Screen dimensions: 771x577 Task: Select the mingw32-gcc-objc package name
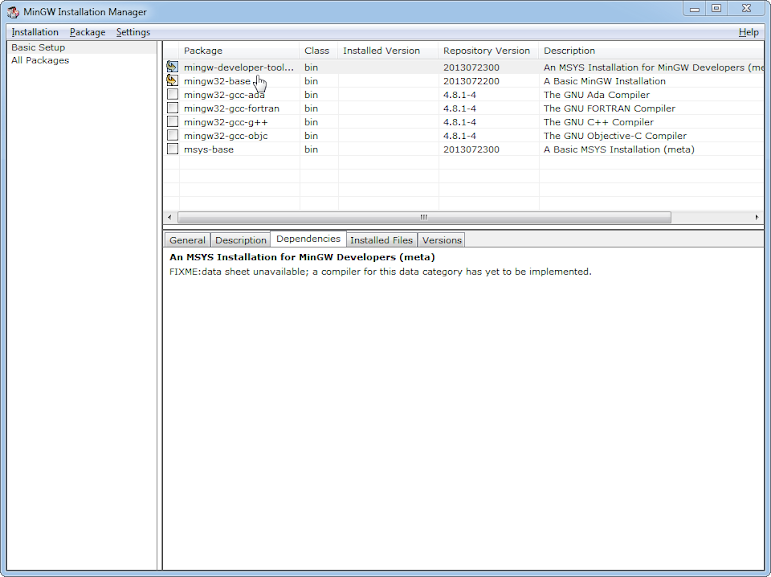[x=226, y=136]
